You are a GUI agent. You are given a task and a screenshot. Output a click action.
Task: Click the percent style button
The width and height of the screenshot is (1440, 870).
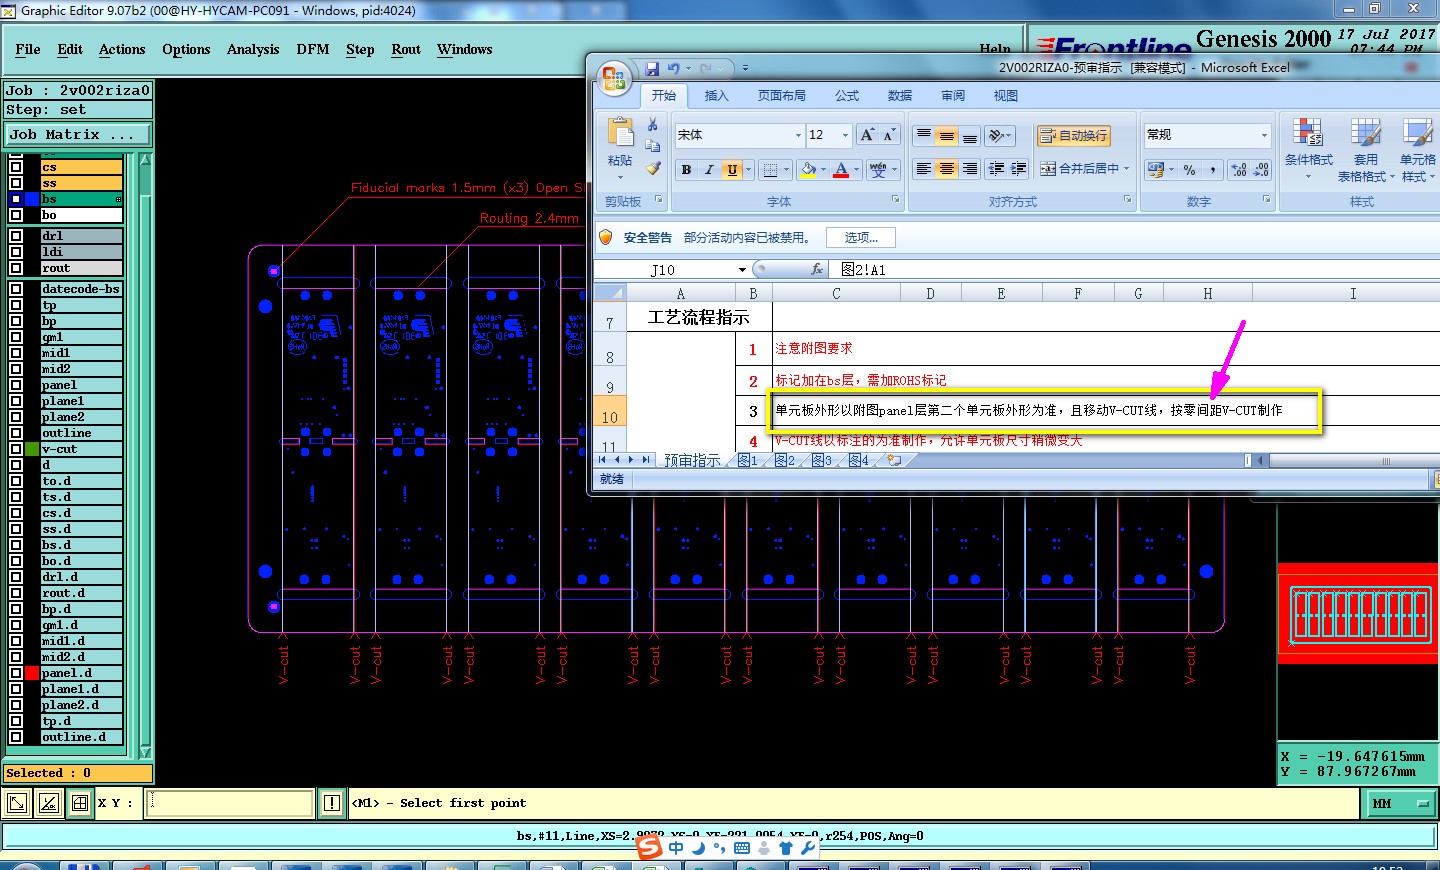point(1189,170)
